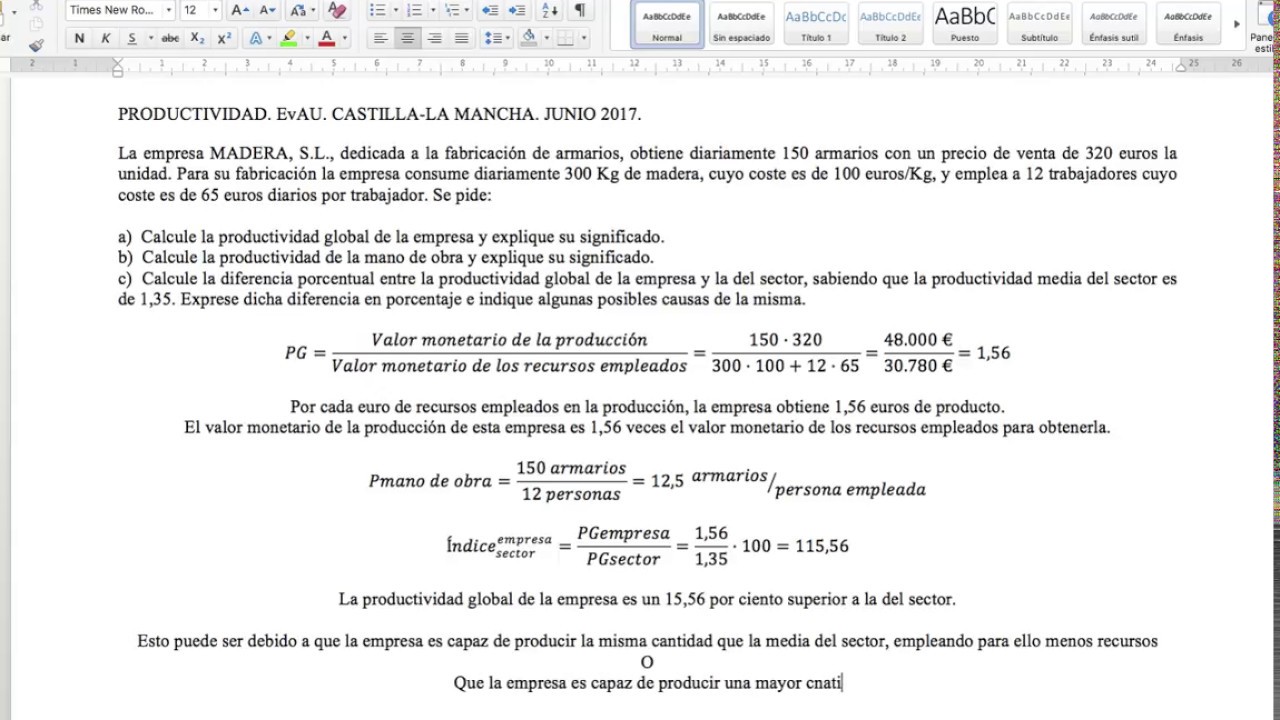Open underline style dropdown arrow
Viewport: 1280px width, 720px height.
[151, 38]
